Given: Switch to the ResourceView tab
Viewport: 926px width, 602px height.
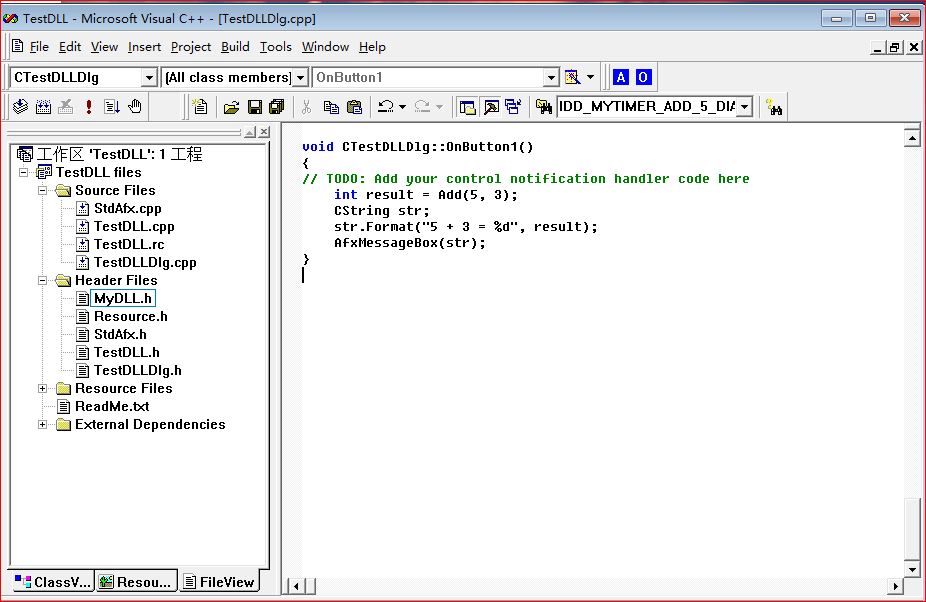Looking at the screenshot, I should coord(136,581).
